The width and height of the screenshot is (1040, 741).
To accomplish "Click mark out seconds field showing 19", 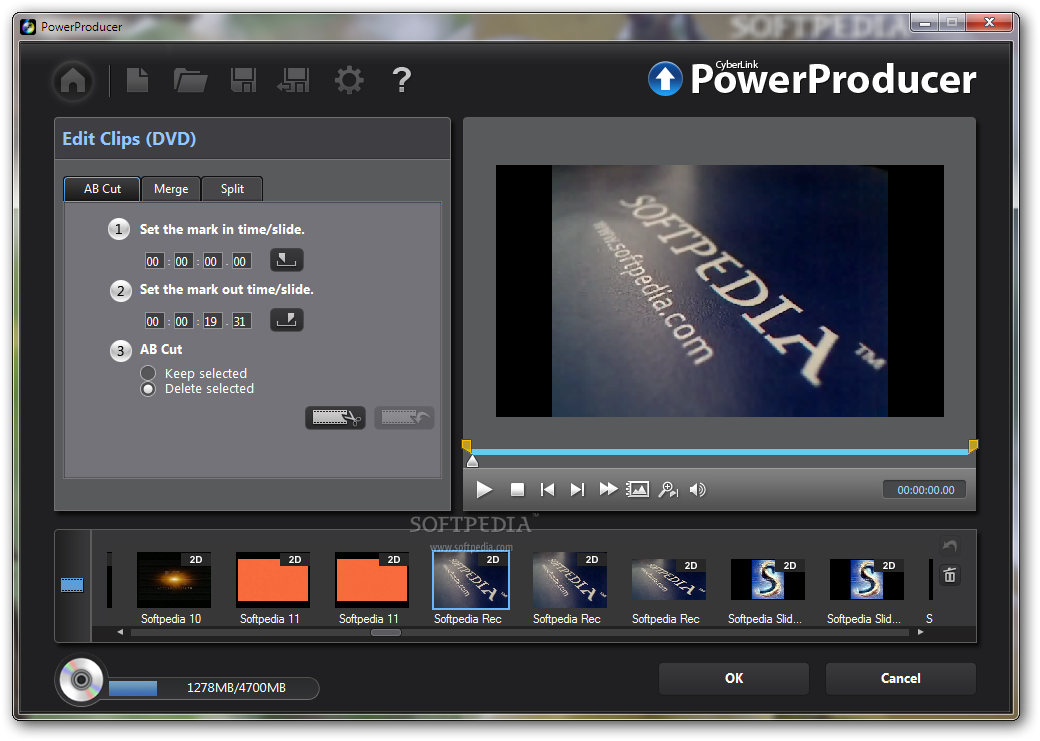I will coord(211,322).
